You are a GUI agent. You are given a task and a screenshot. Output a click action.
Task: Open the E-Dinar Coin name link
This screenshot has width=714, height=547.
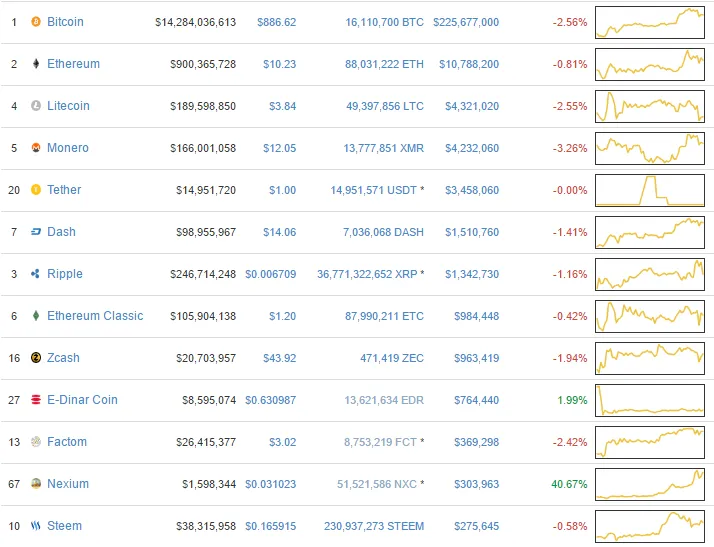pyautogui.click(x=82, y=399)
